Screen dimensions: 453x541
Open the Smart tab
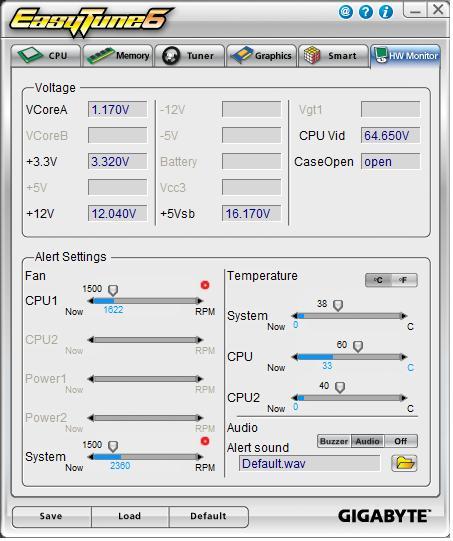pyautogui.click(x=333, y=56)
